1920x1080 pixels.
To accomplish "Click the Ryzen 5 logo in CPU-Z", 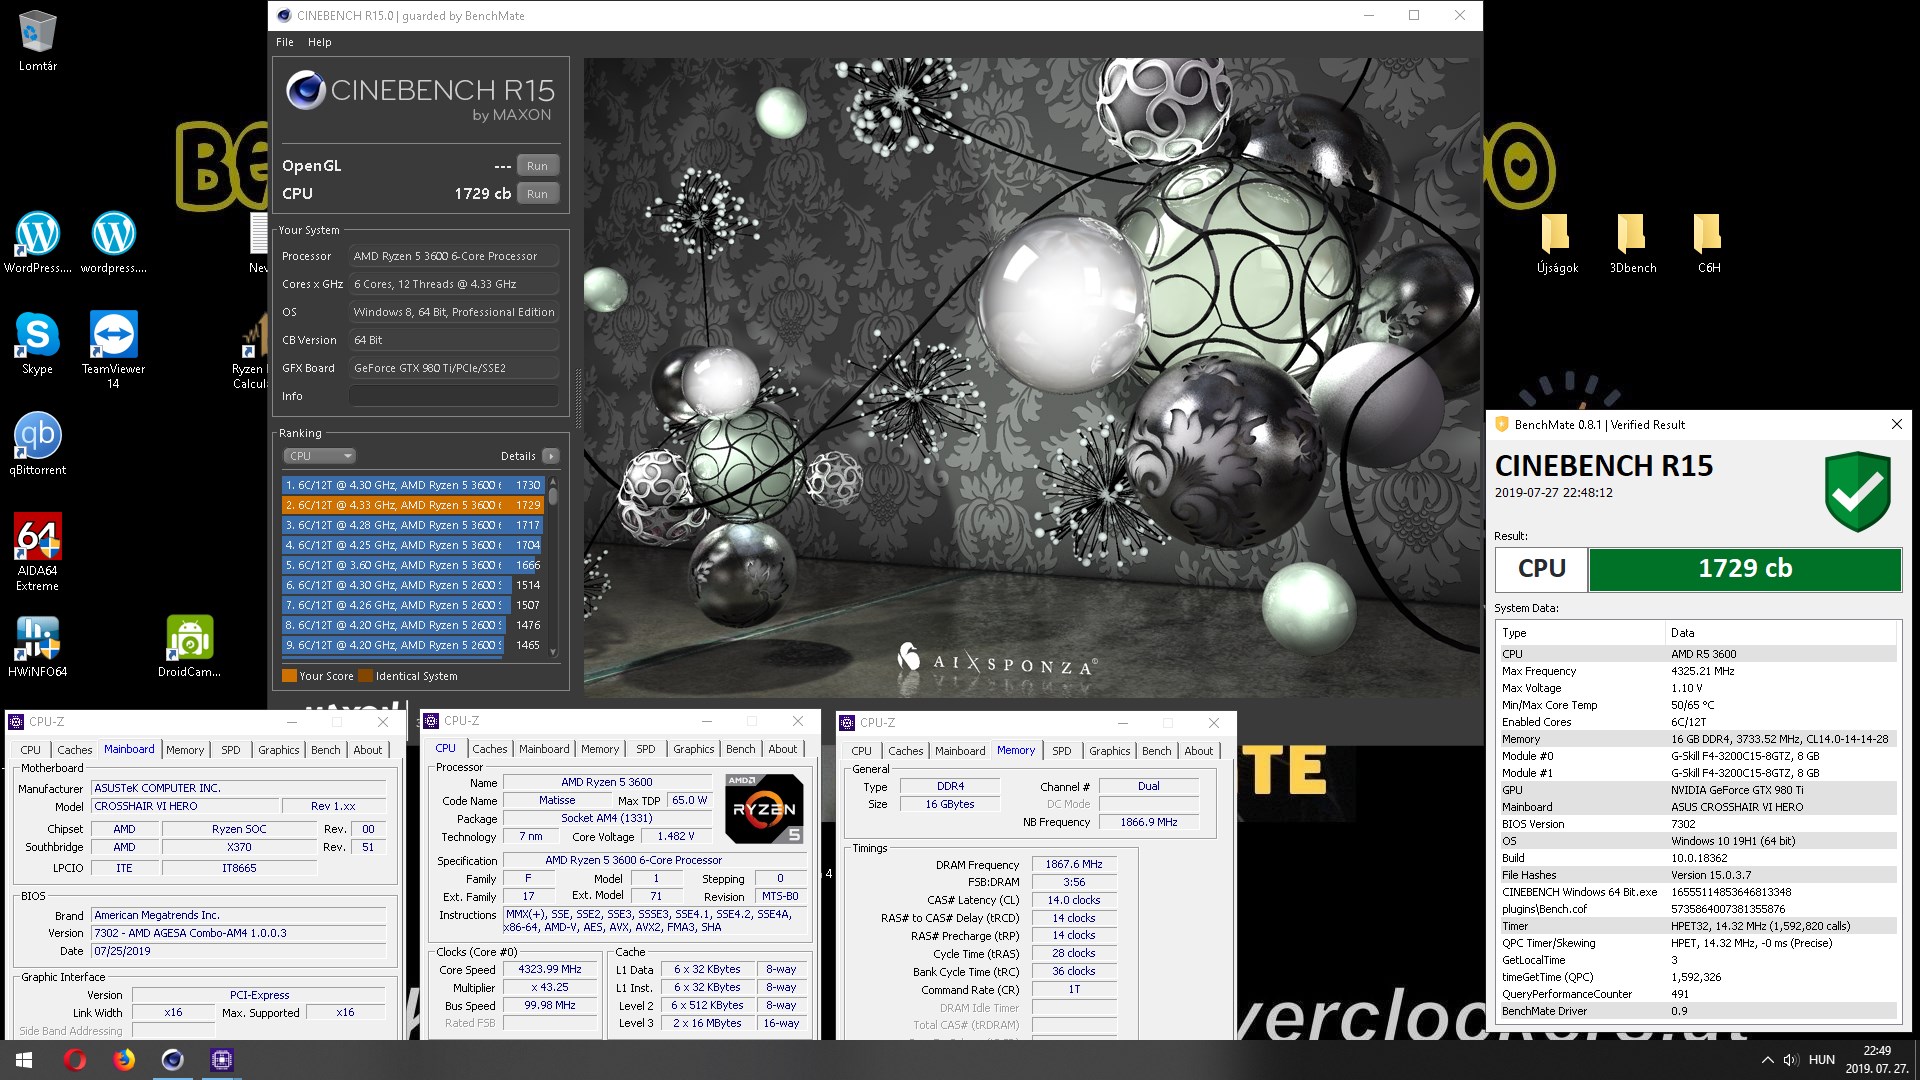I will tap(764, 808).
